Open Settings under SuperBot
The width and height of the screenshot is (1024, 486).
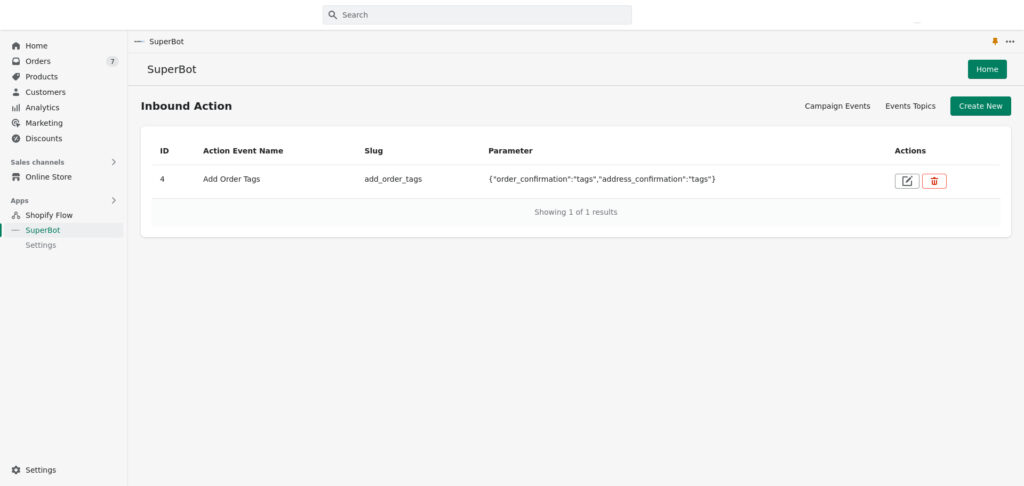(40, 245)
